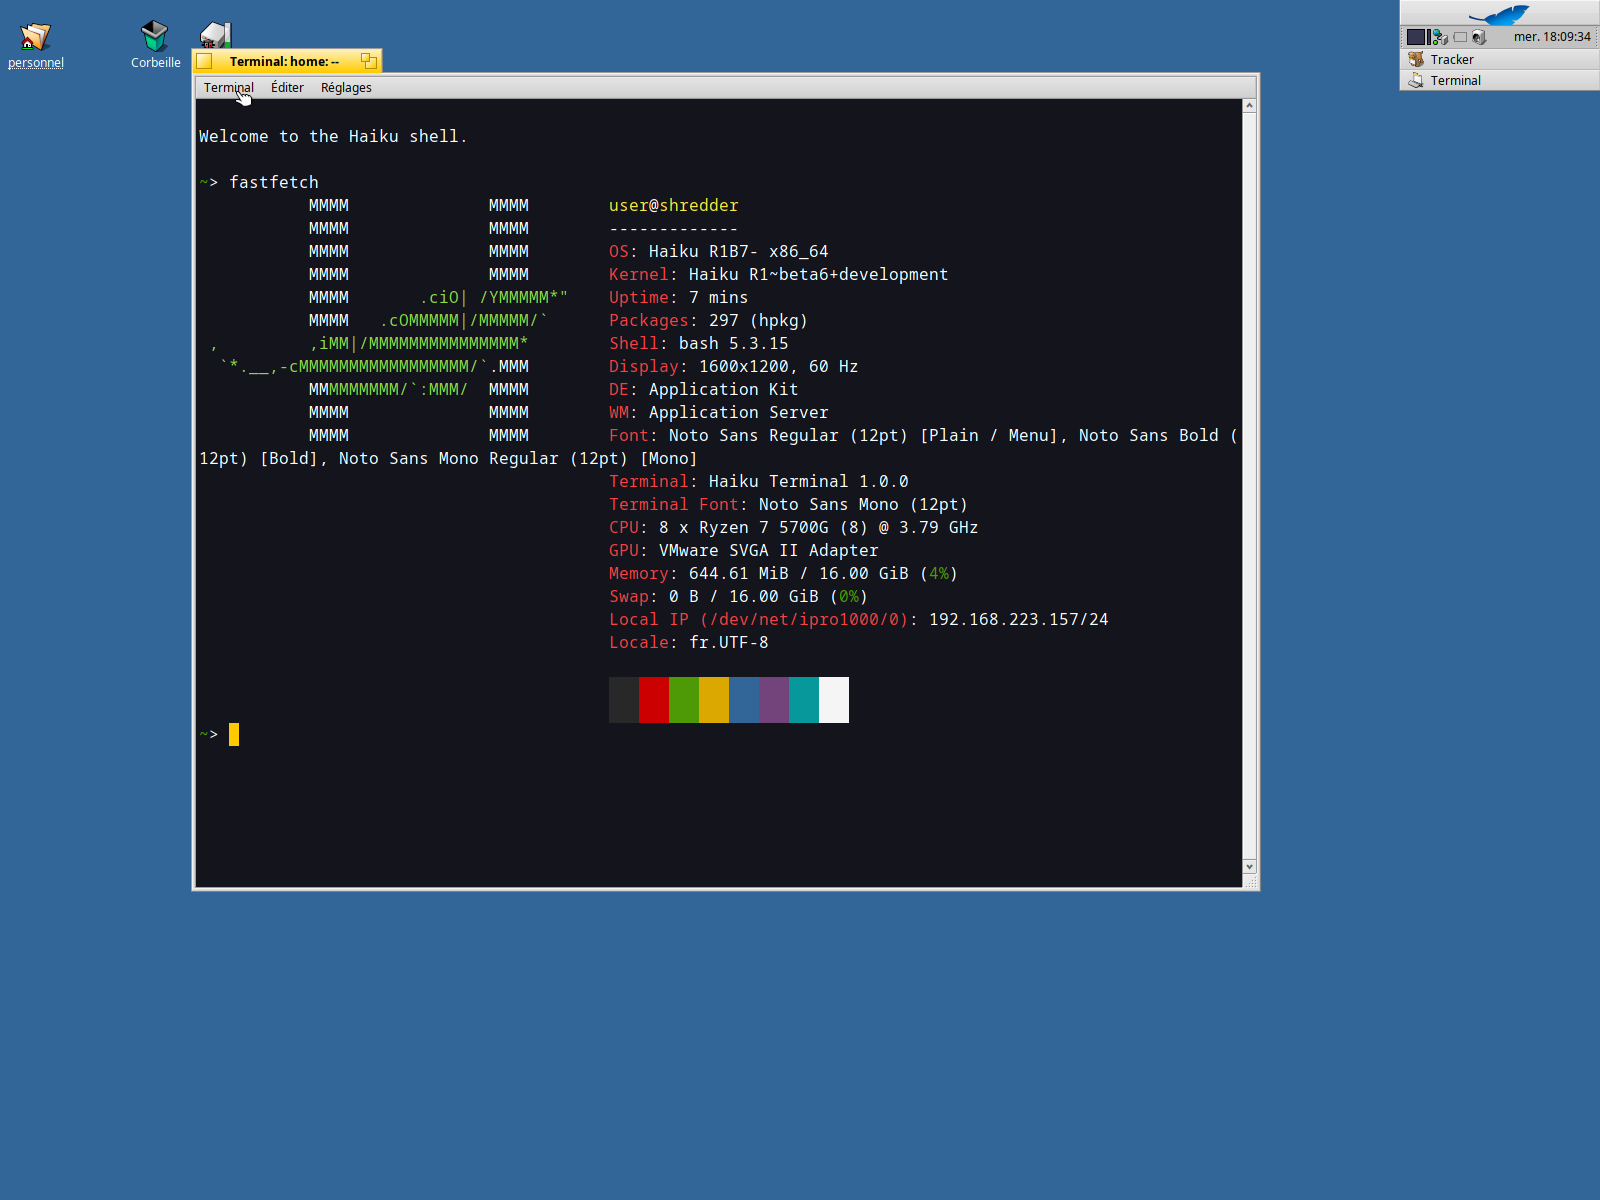Open the Terminal menu

click(x=229, y=88)
